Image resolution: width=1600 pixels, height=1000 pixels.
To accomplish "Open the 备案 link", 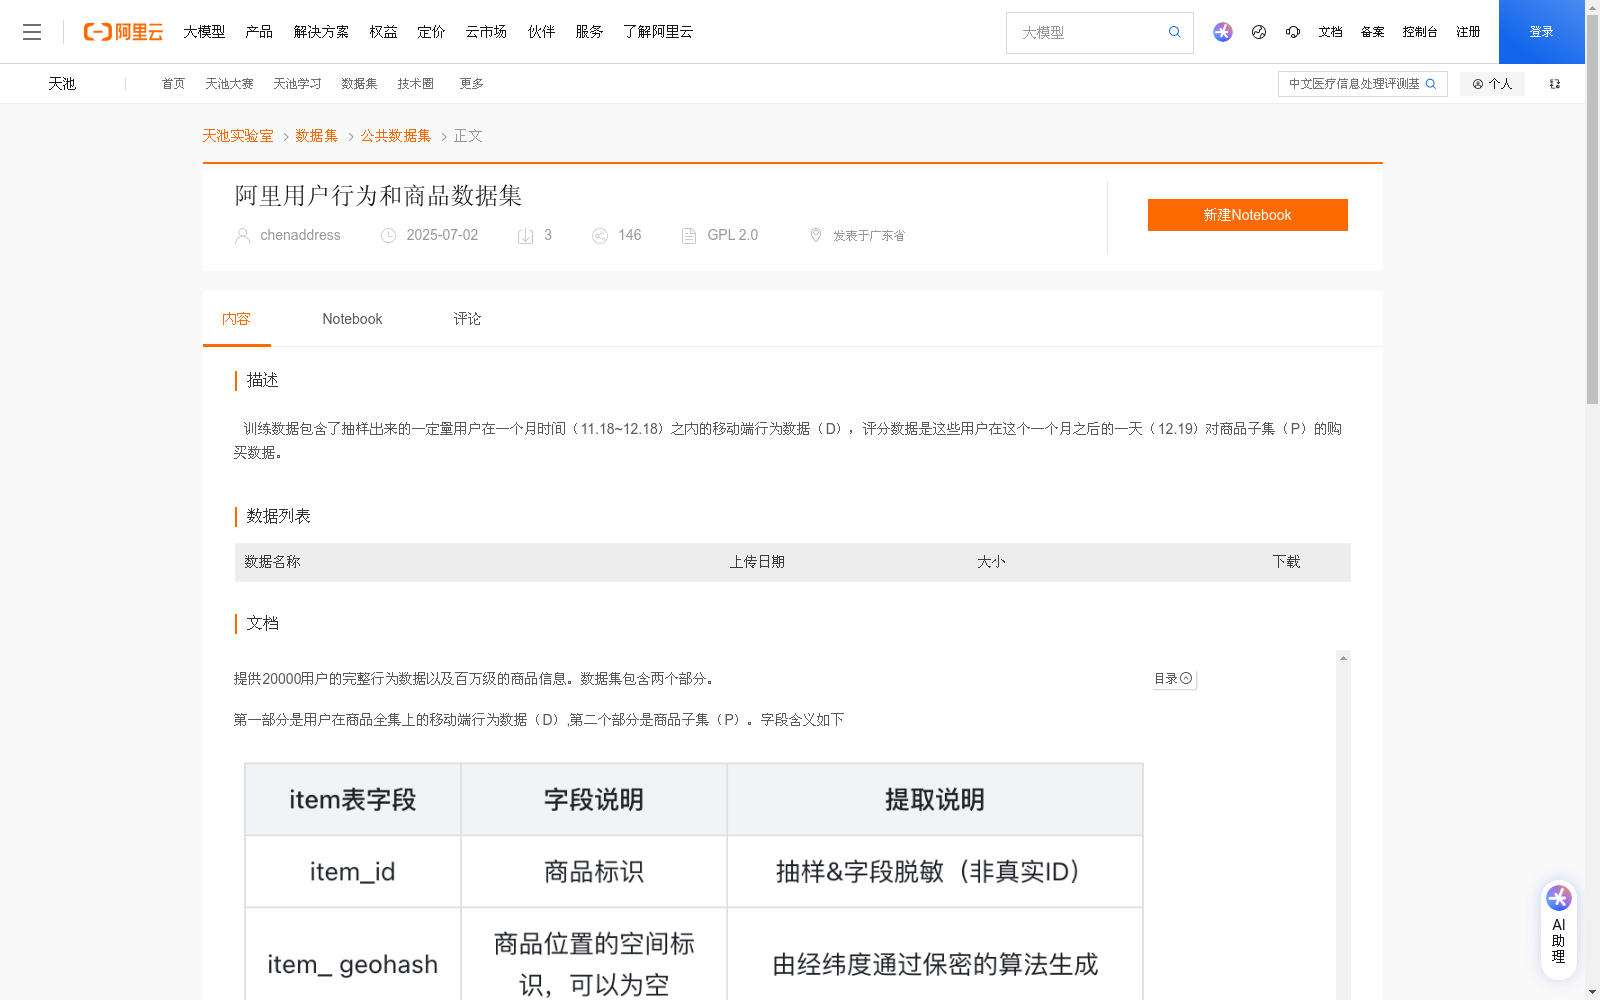I will tap(1372, 32).
